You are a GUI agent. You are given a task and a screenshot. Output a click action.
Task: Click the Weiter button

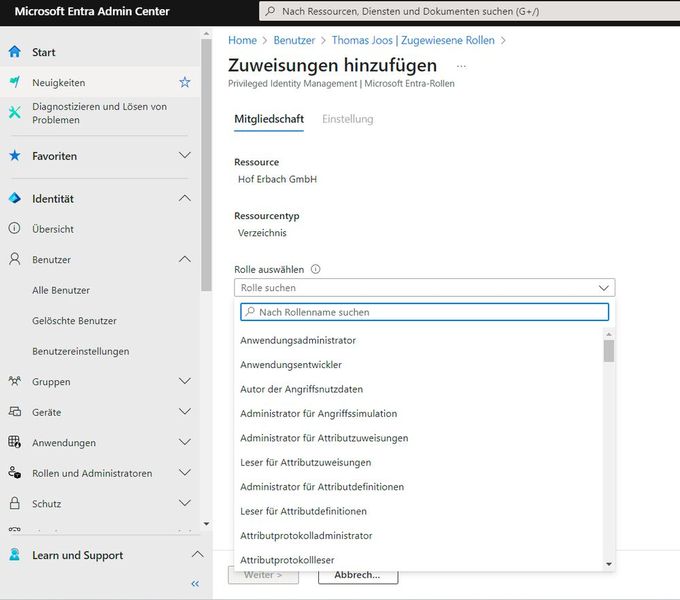coord(263,576)
